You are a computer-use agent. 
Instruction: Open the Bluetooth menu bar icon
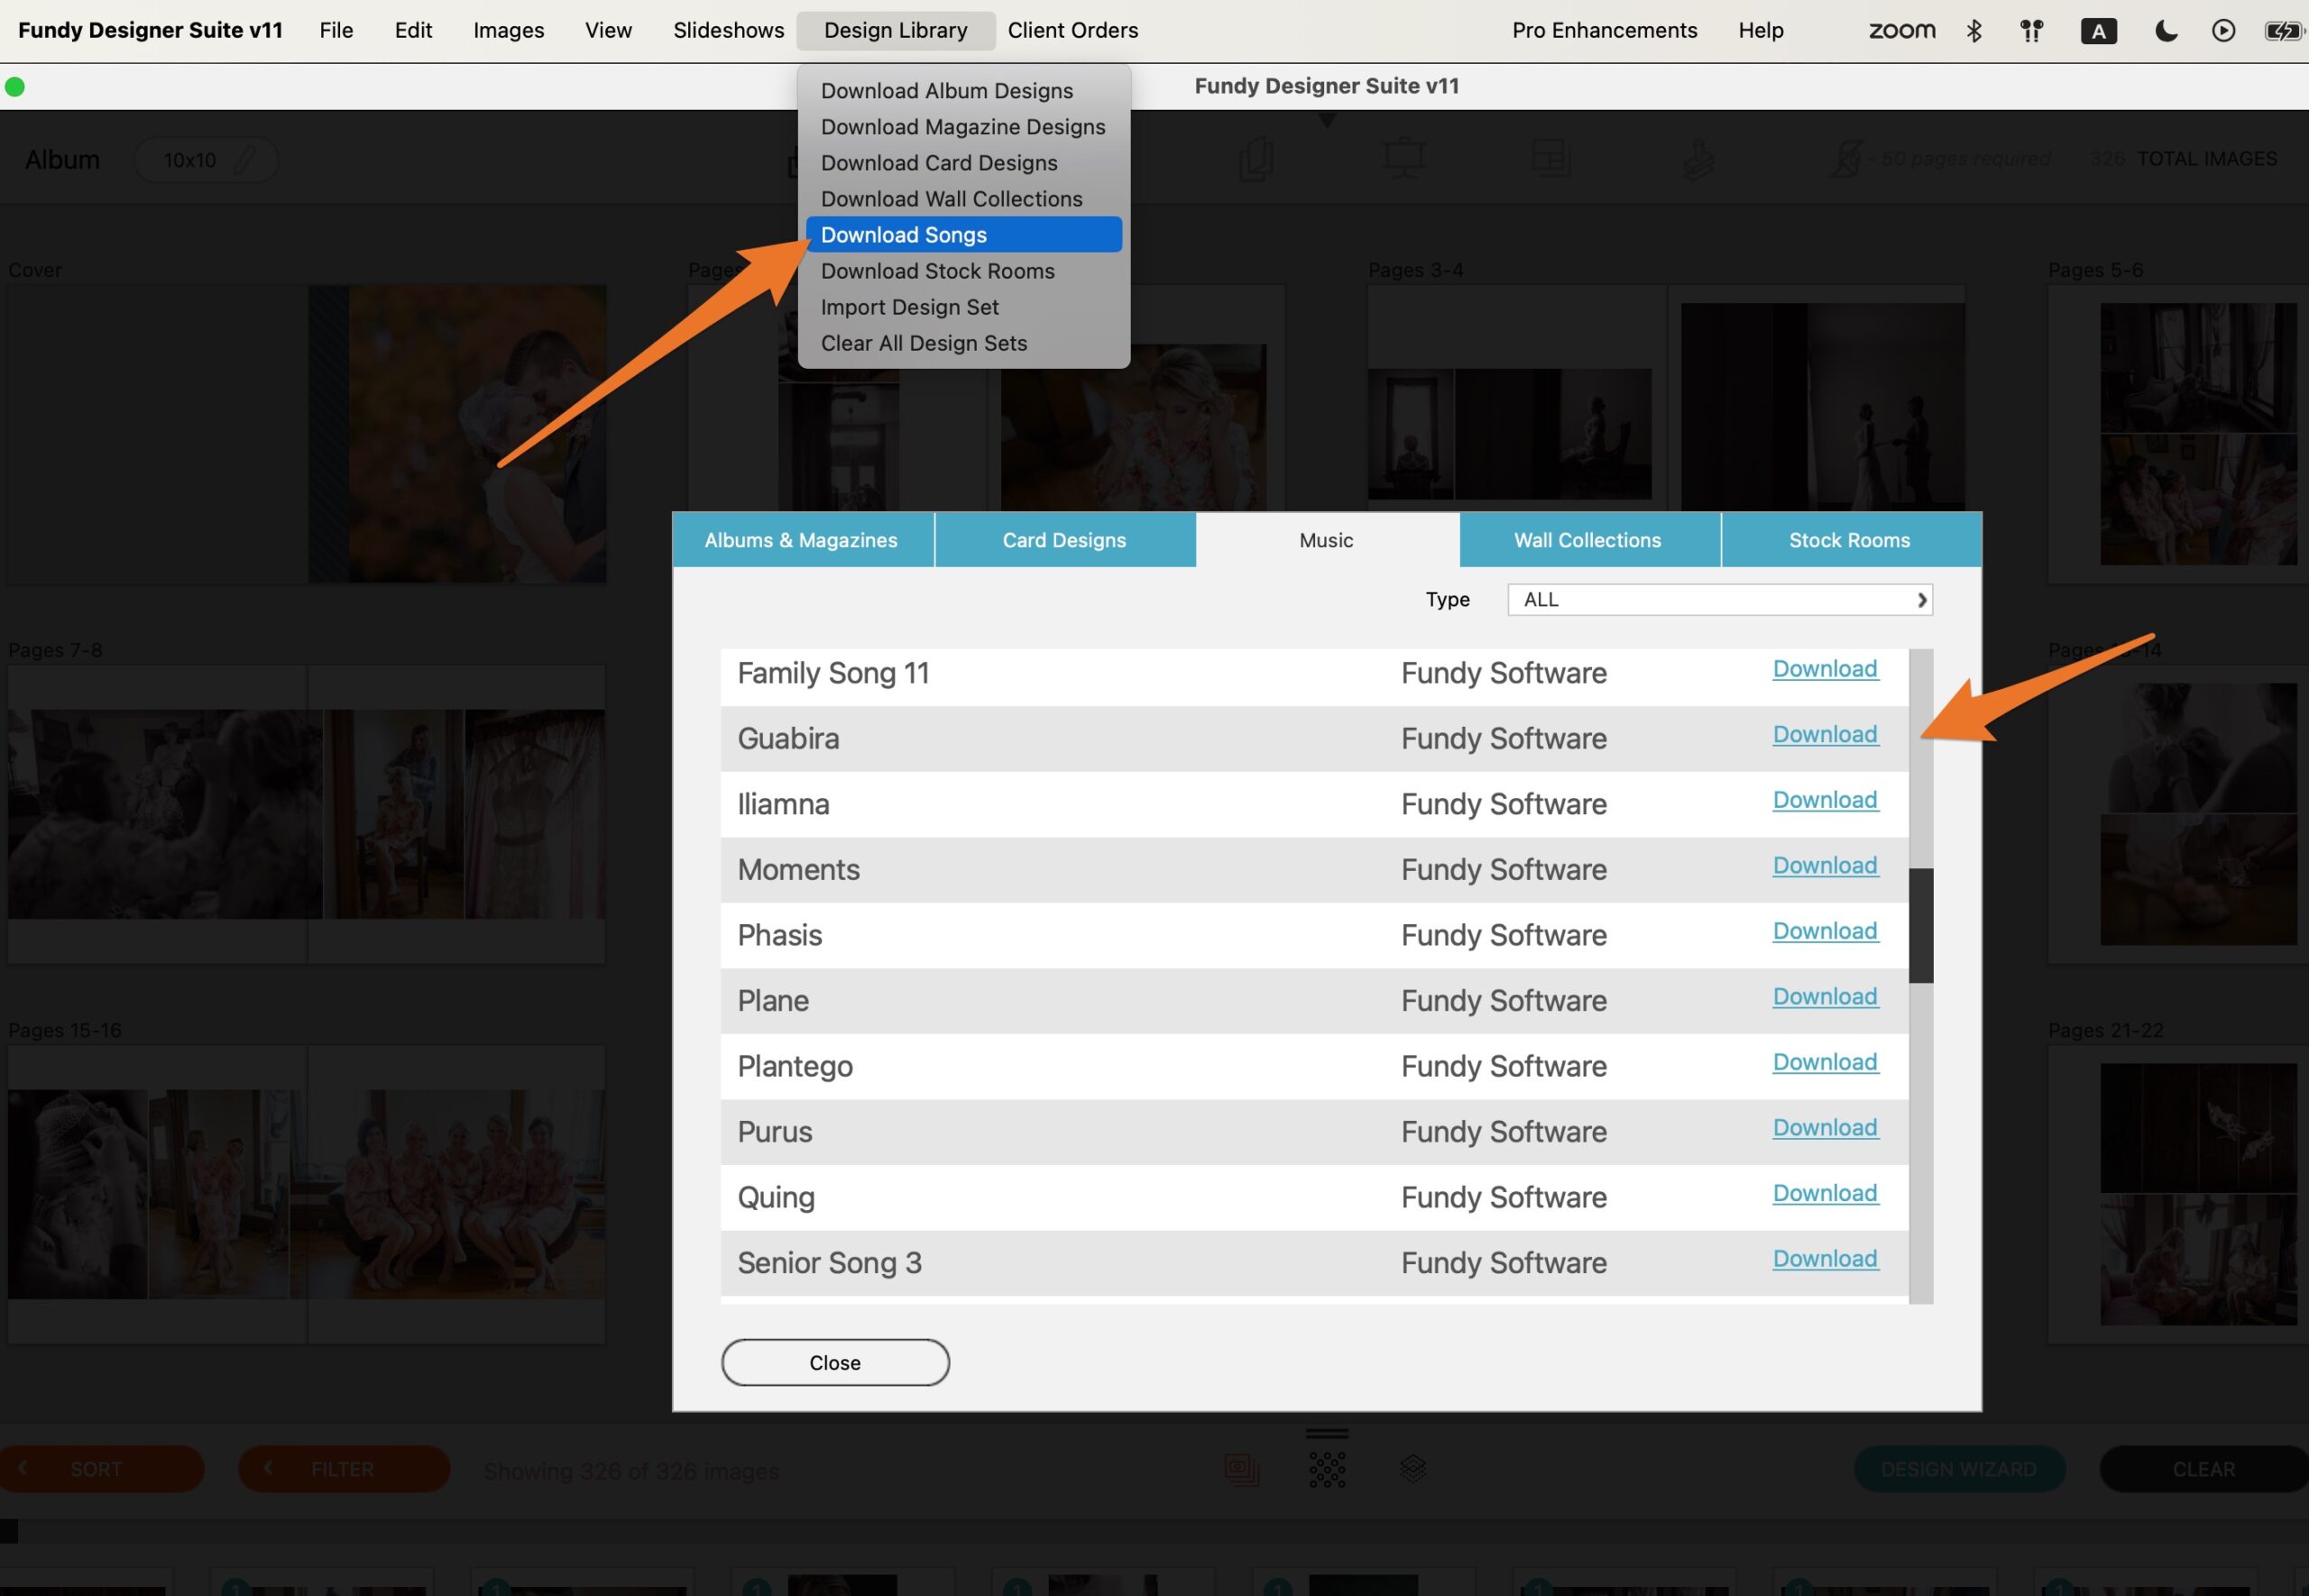coord(1974,31)
